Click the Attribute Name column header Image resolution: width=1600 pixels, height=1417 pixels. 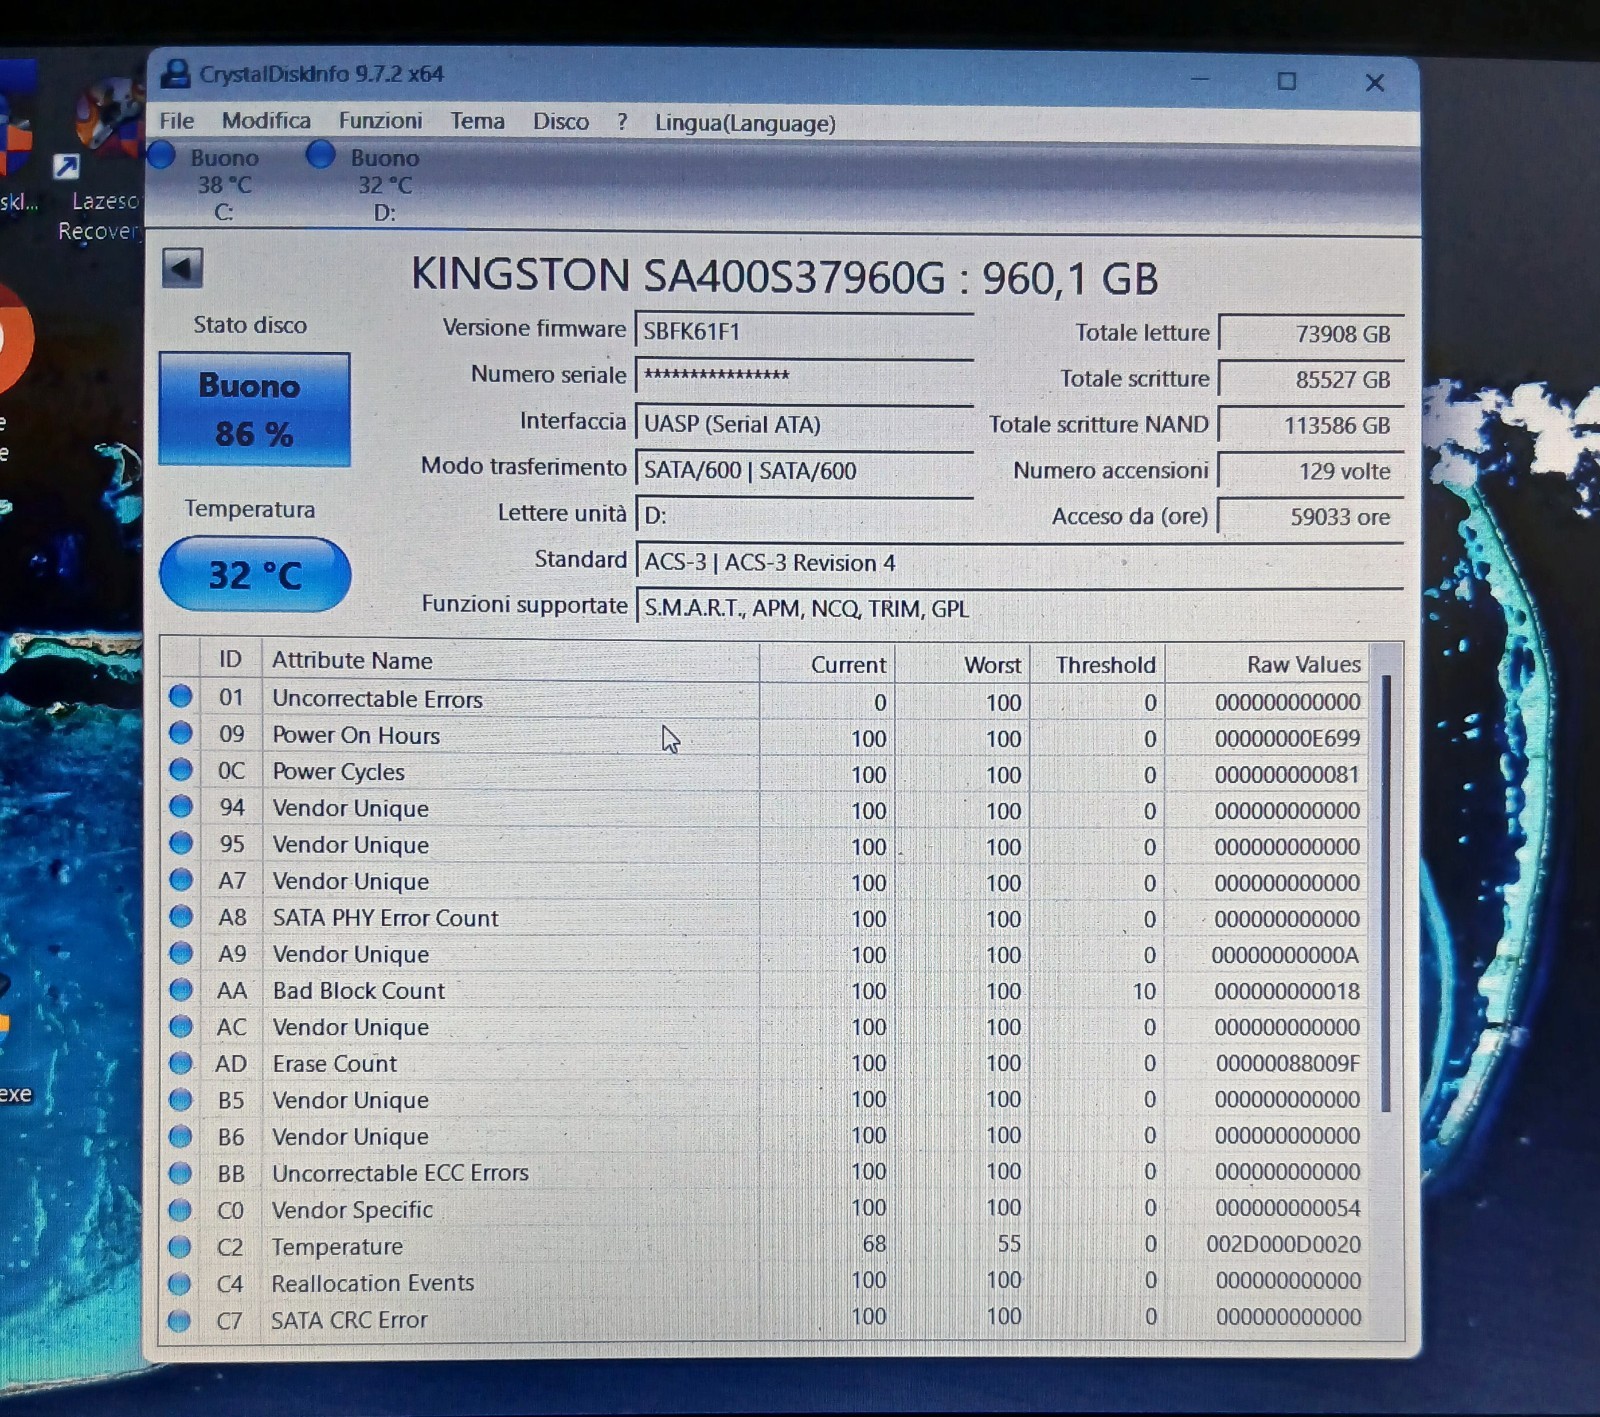510,661
